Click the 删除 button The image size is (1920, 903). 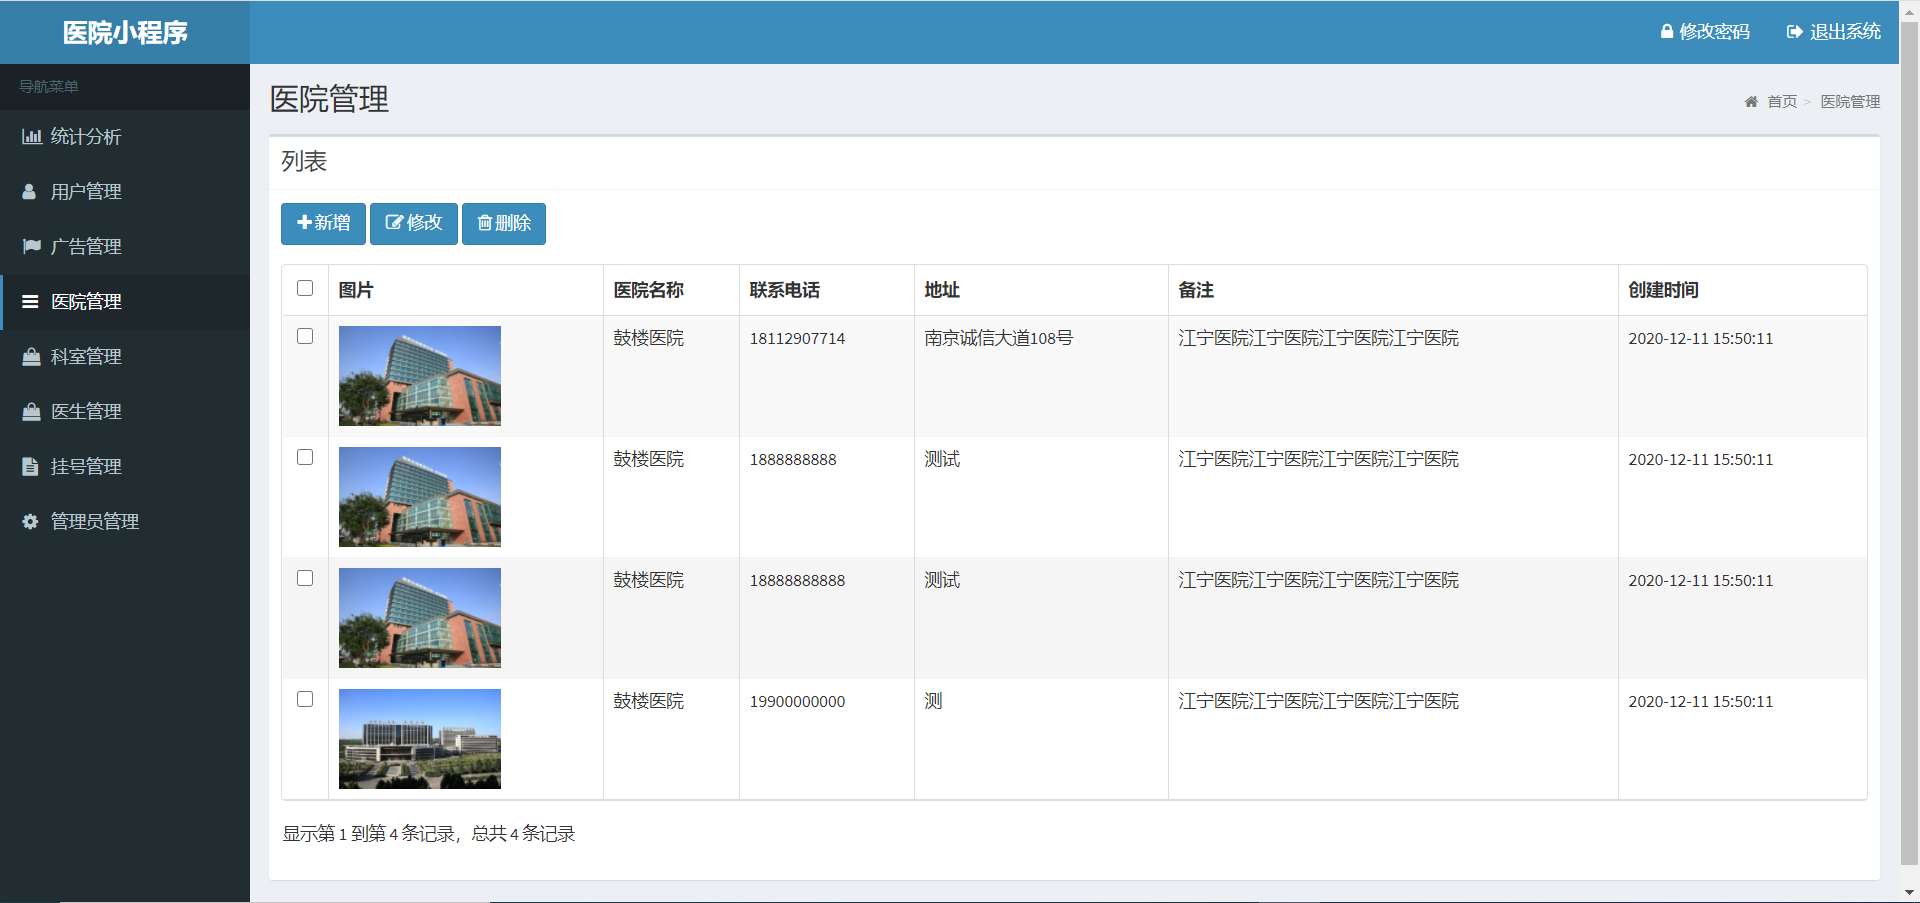(504, 223)
